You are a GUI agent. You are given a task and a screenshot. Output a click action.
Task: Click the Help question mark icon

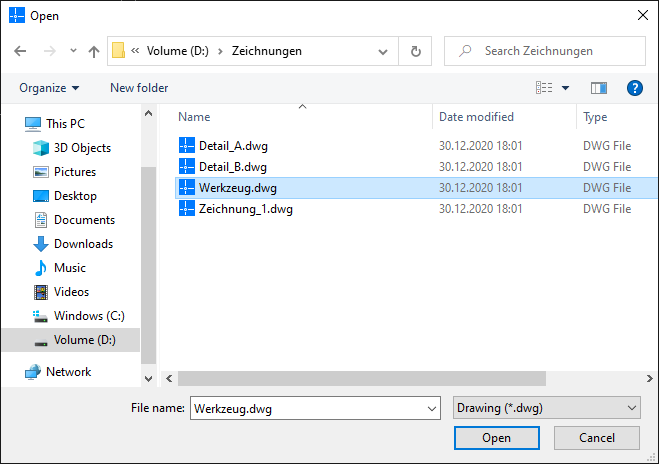634,88
